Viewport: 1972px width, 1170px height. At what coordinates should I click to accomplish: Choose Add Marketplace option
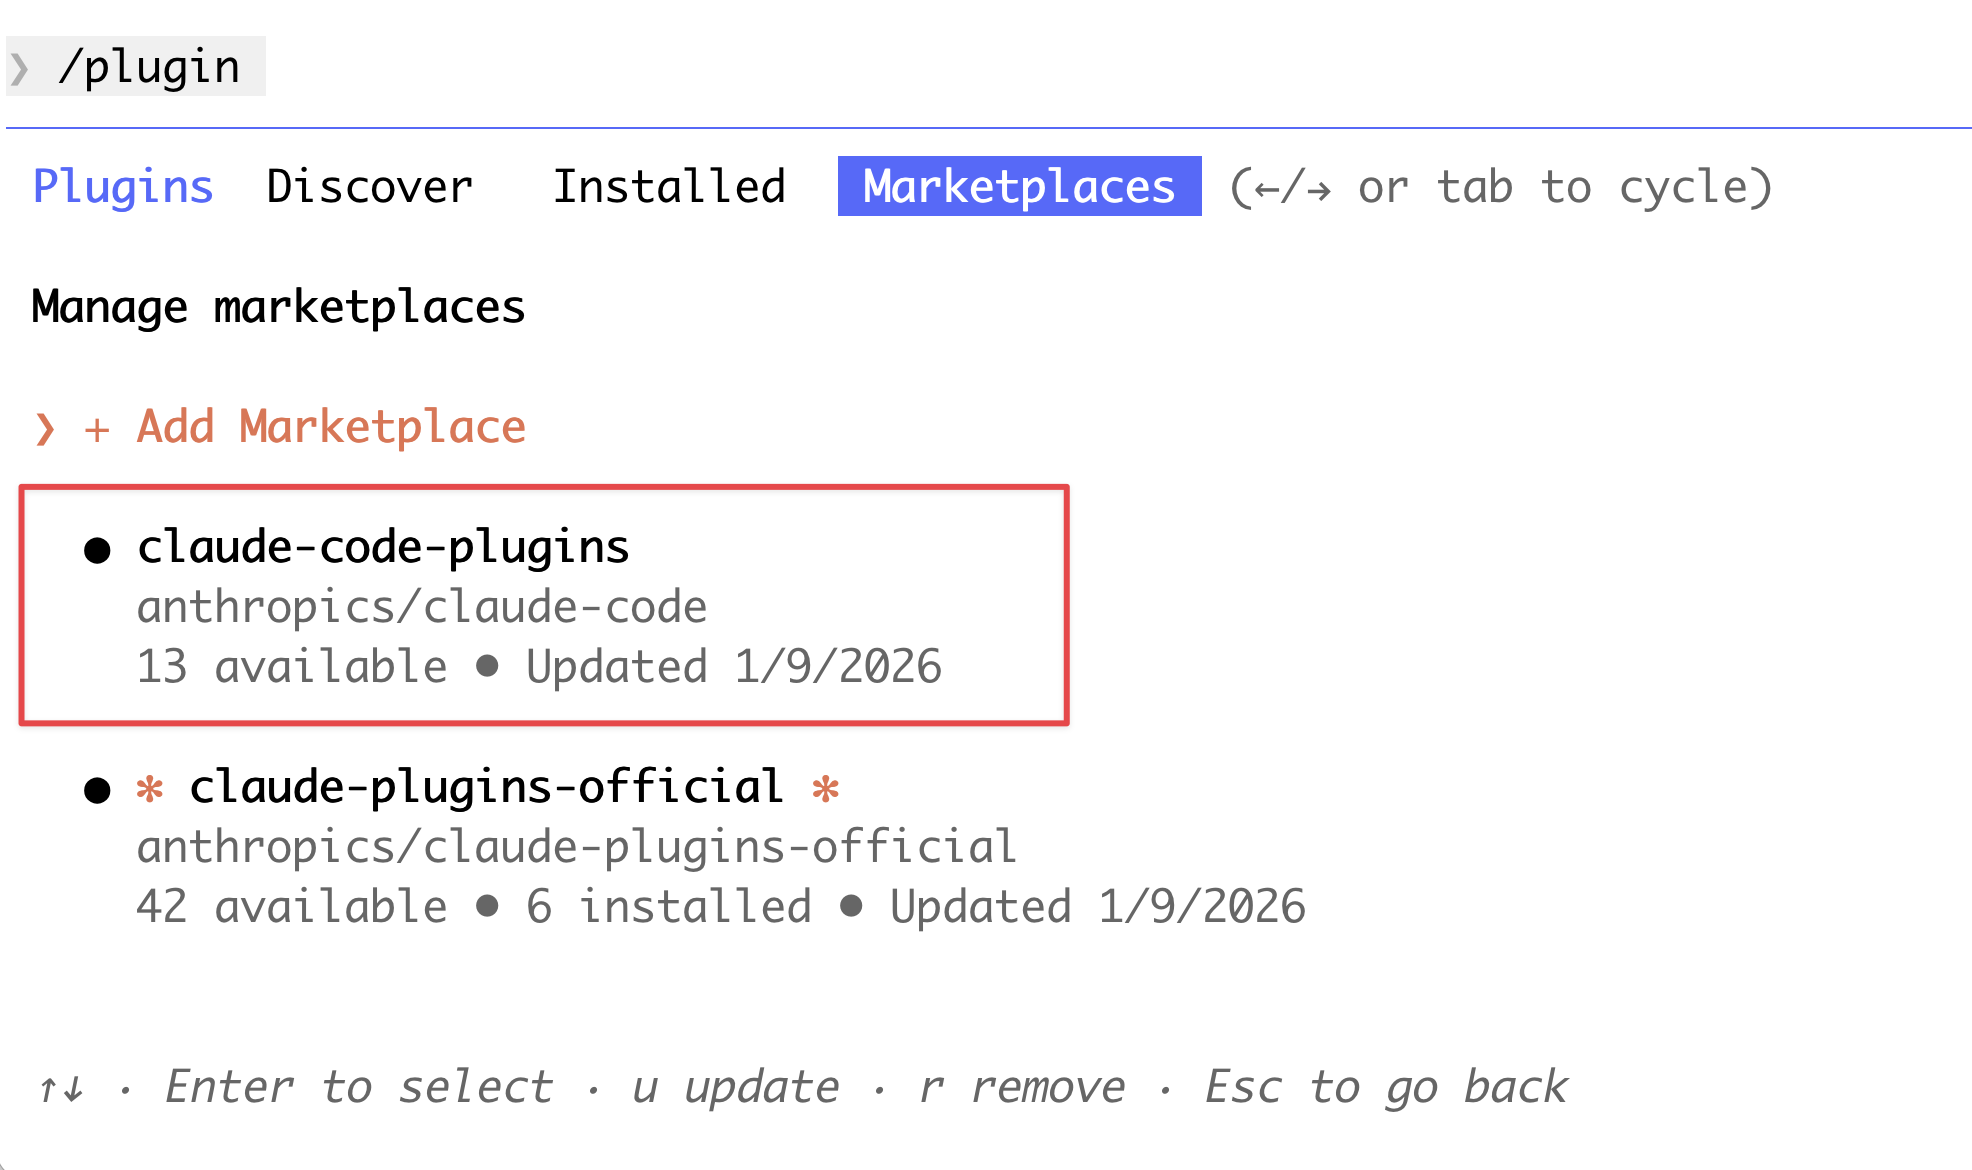tap(331, 427)
